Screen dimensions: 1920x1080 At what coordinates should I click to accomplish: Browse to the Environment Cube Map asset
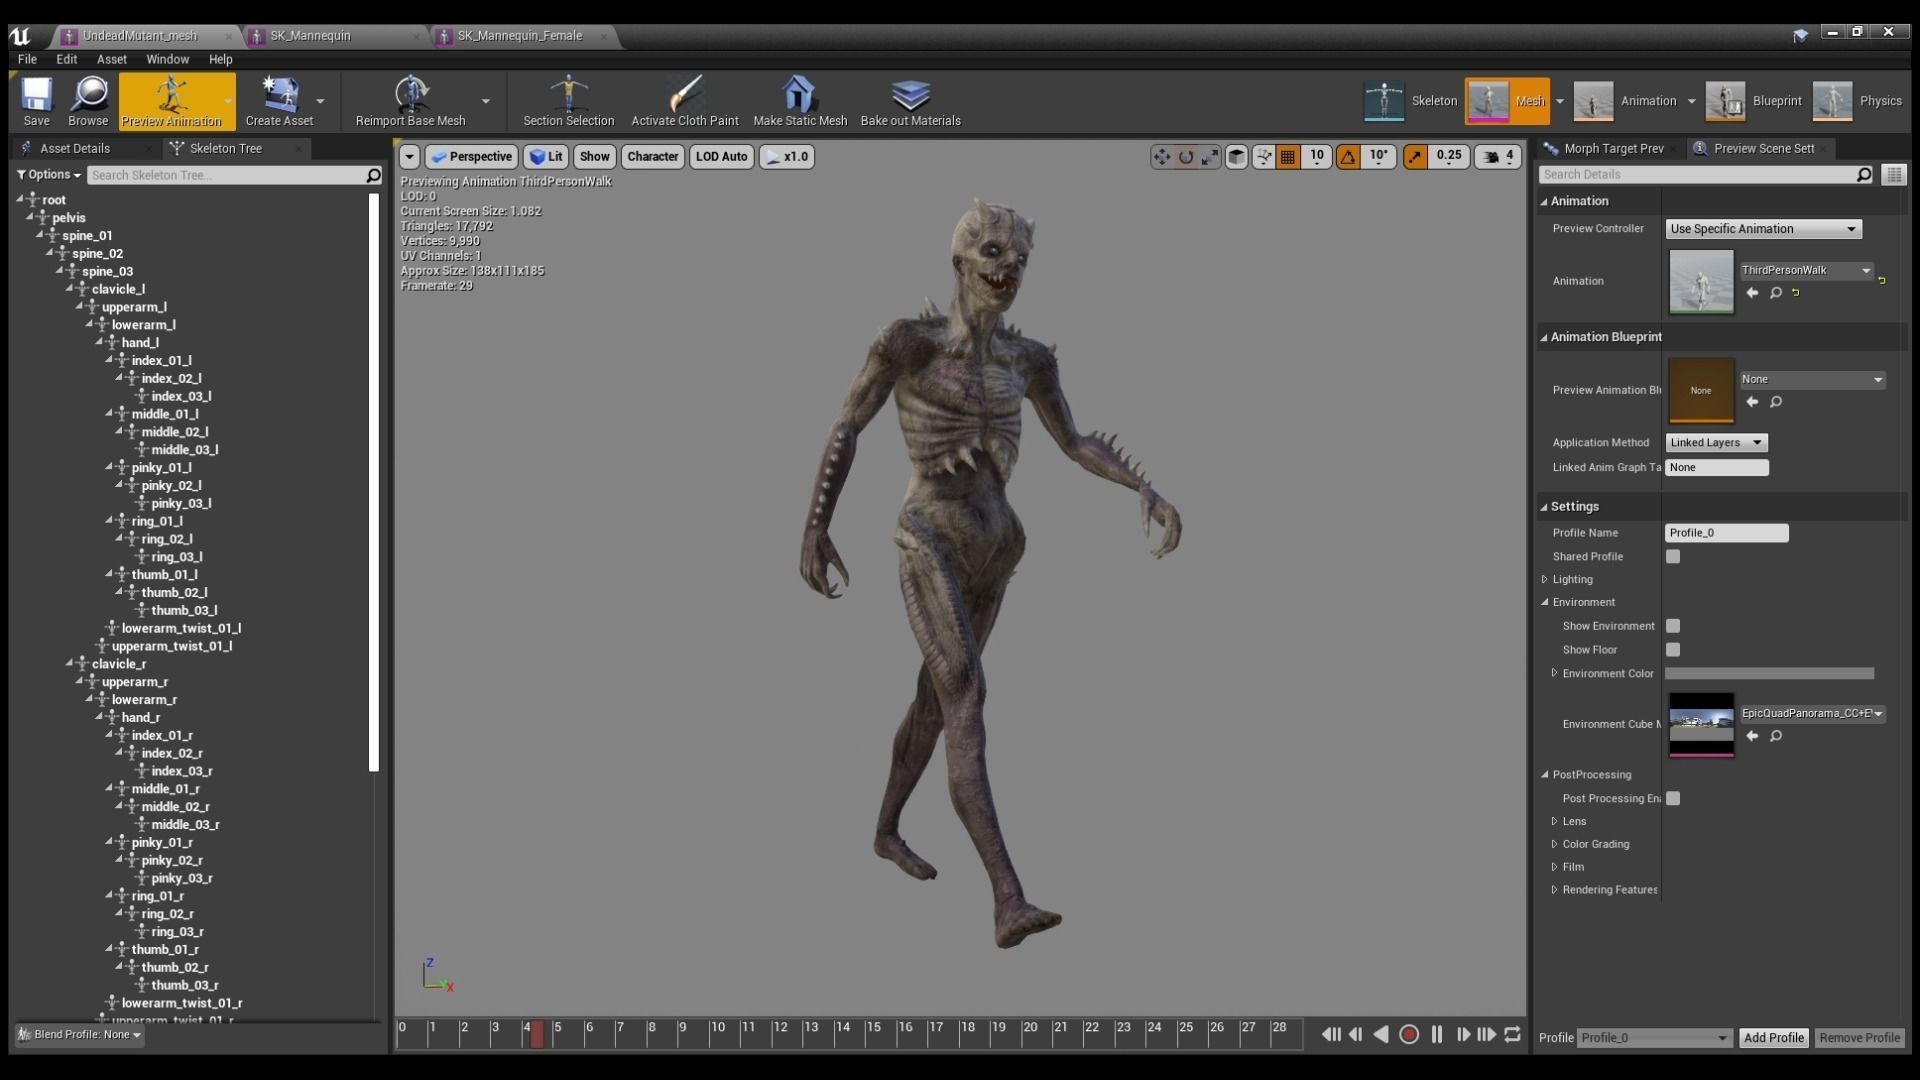pyautogui.click(x=1776, y=736)
